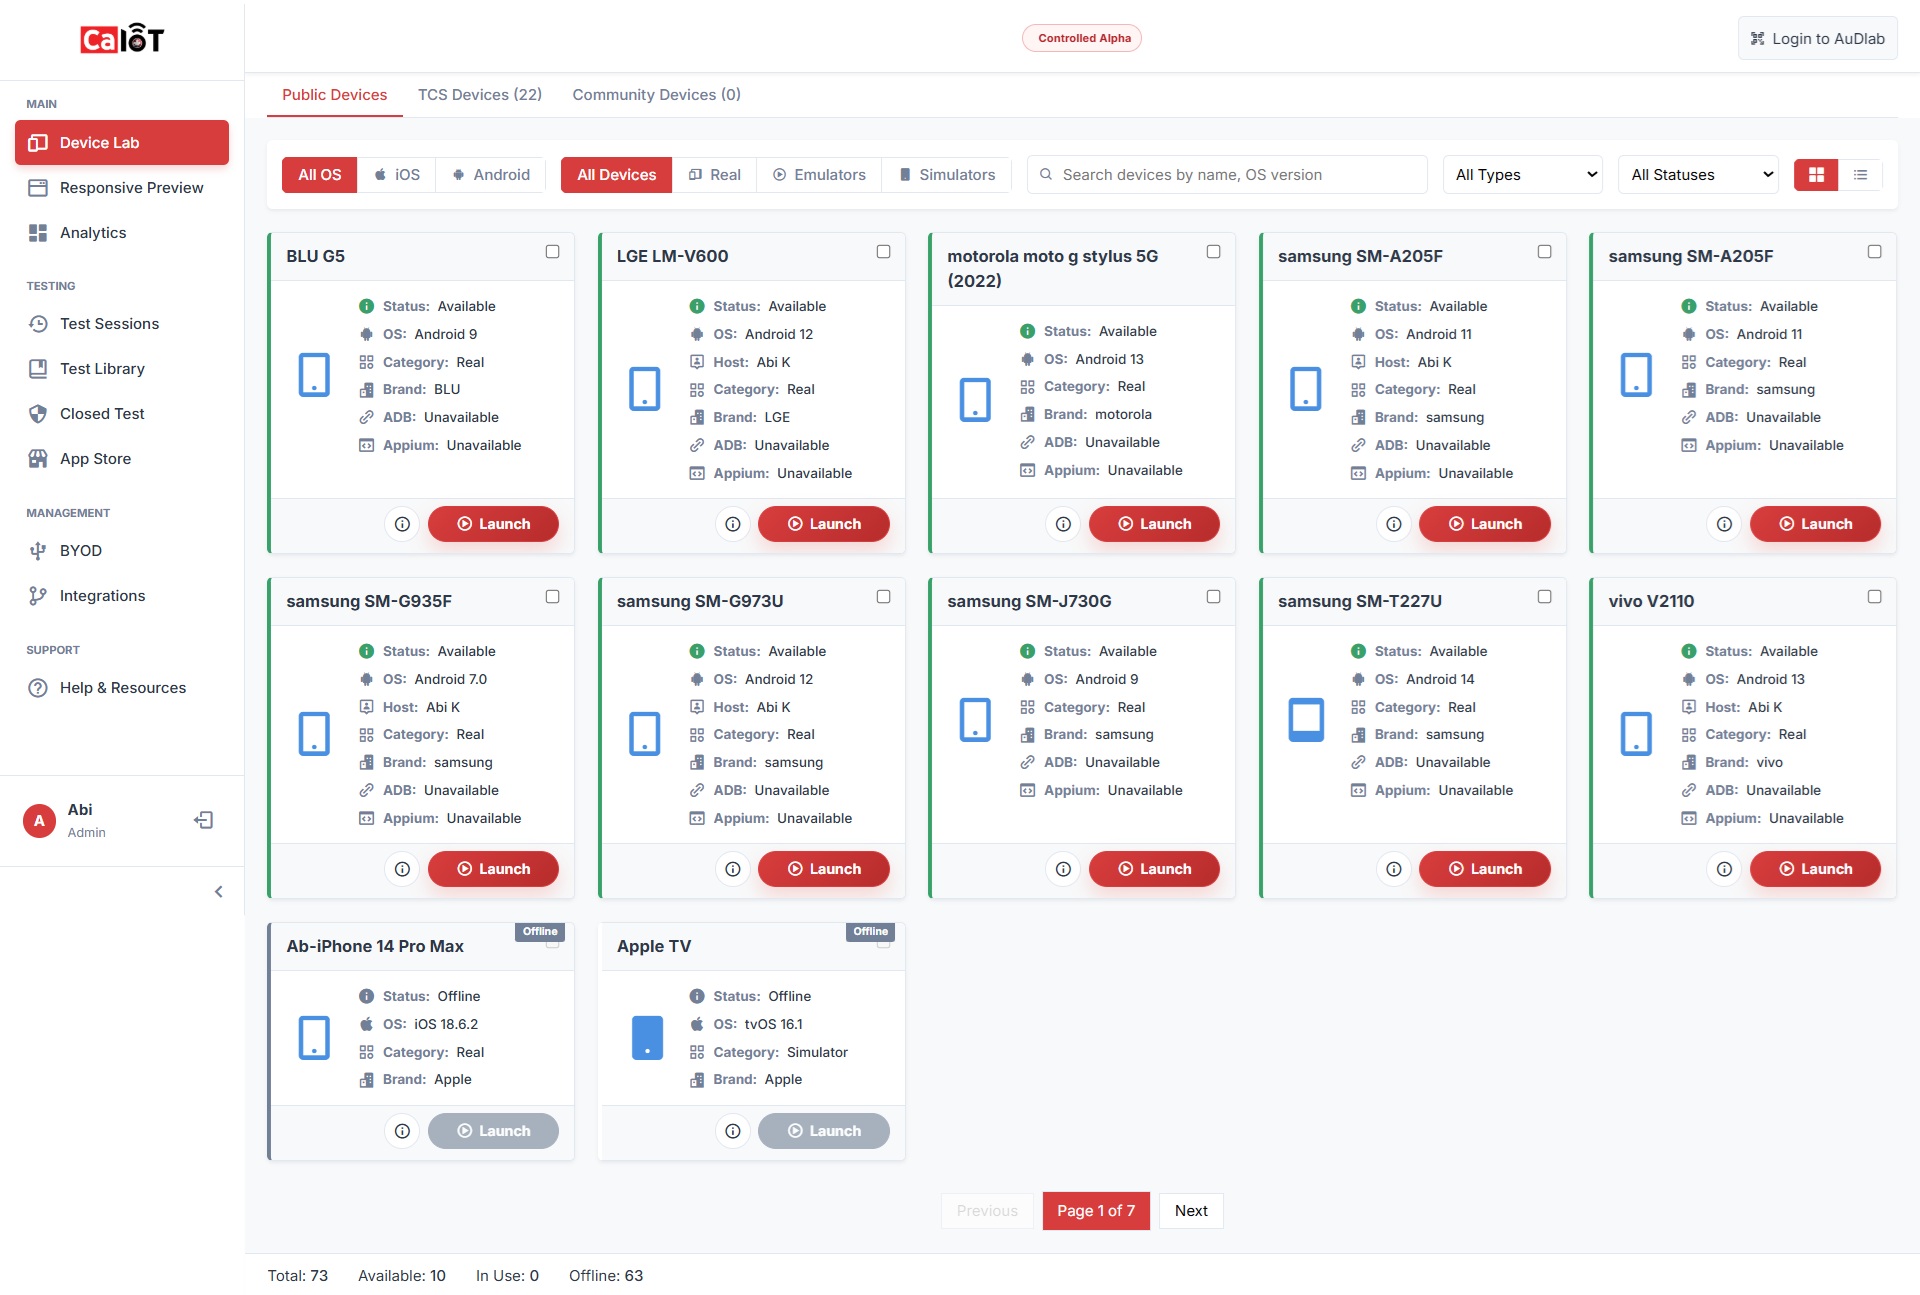
Task: Click the device search field
Action: click(1227, 175)
